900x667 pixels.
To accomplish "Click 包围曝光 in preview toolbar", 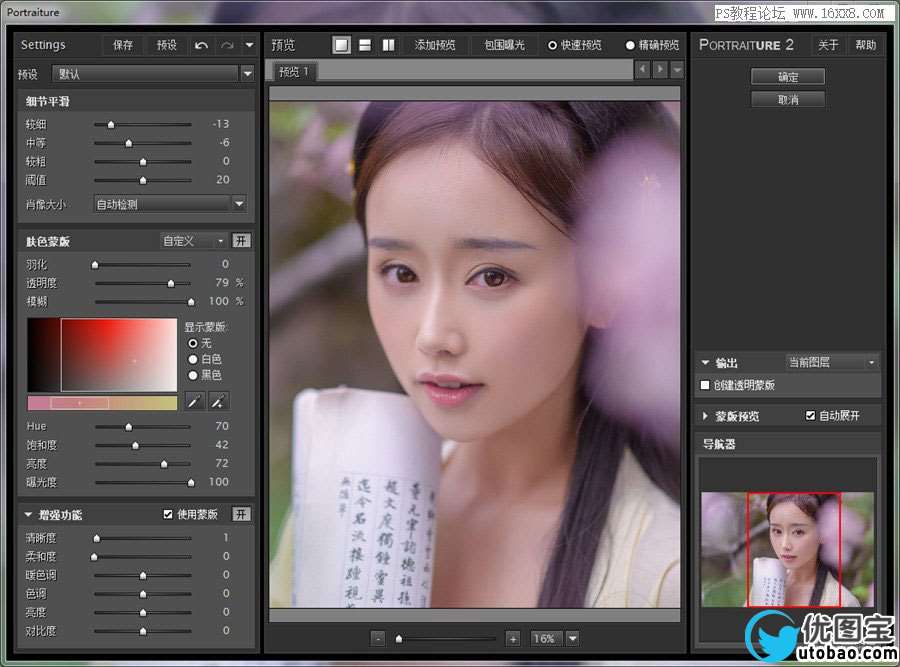I will [505, 45].
